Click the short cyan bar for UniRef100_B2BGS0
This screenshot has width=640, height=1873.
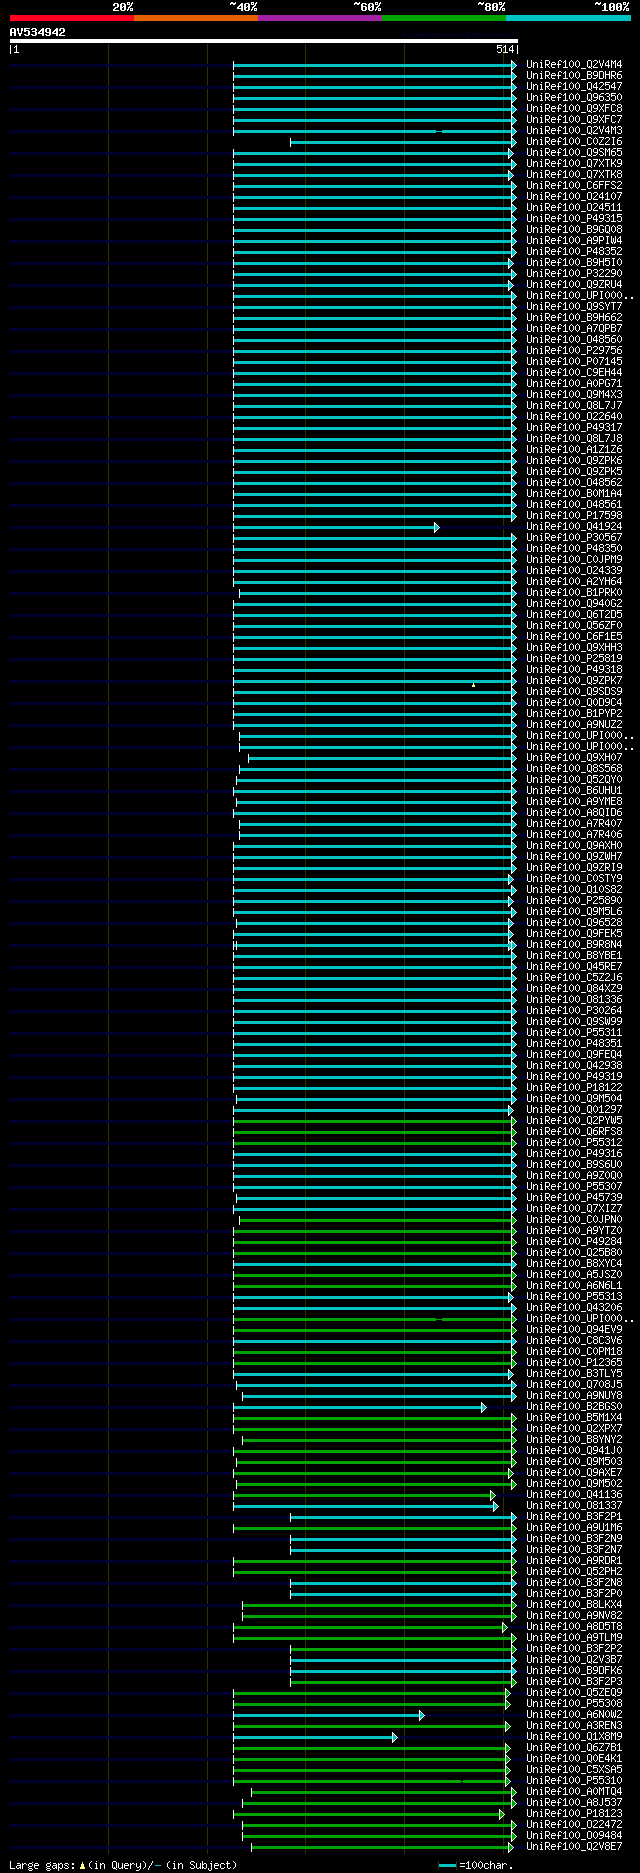tap(360, 1407)
